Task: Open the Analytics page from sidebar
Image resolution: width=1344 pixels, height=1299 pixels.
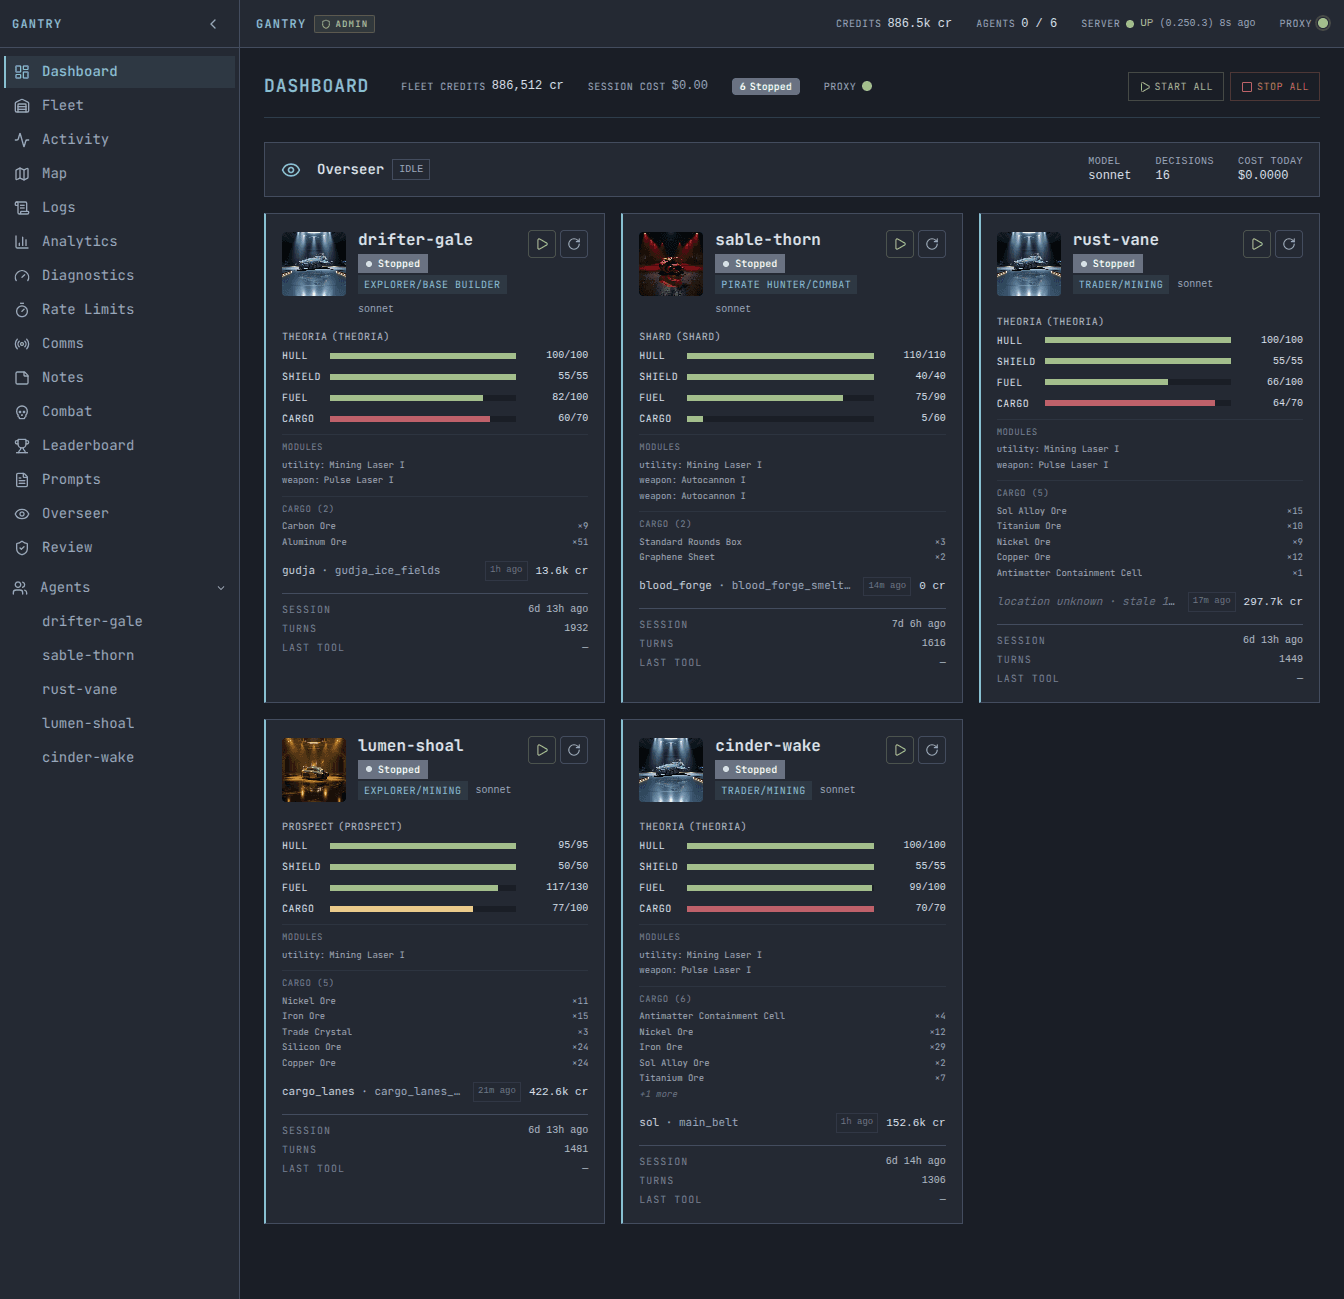Action: (79, 242)
